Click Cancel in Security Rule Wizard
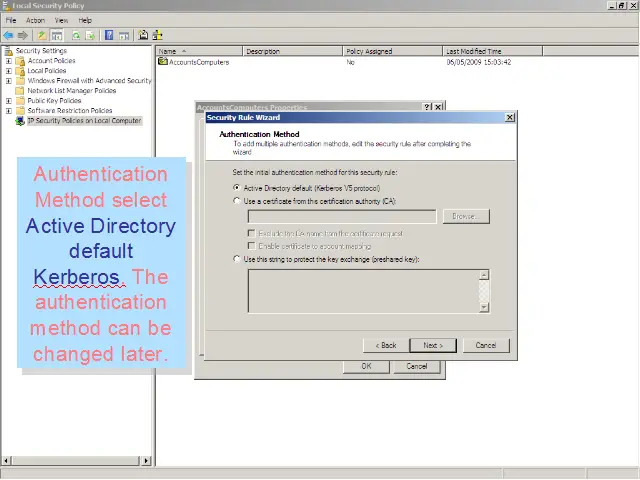This screenshot has width=640, height=480. pyautogui.click(x=486, y=345)
